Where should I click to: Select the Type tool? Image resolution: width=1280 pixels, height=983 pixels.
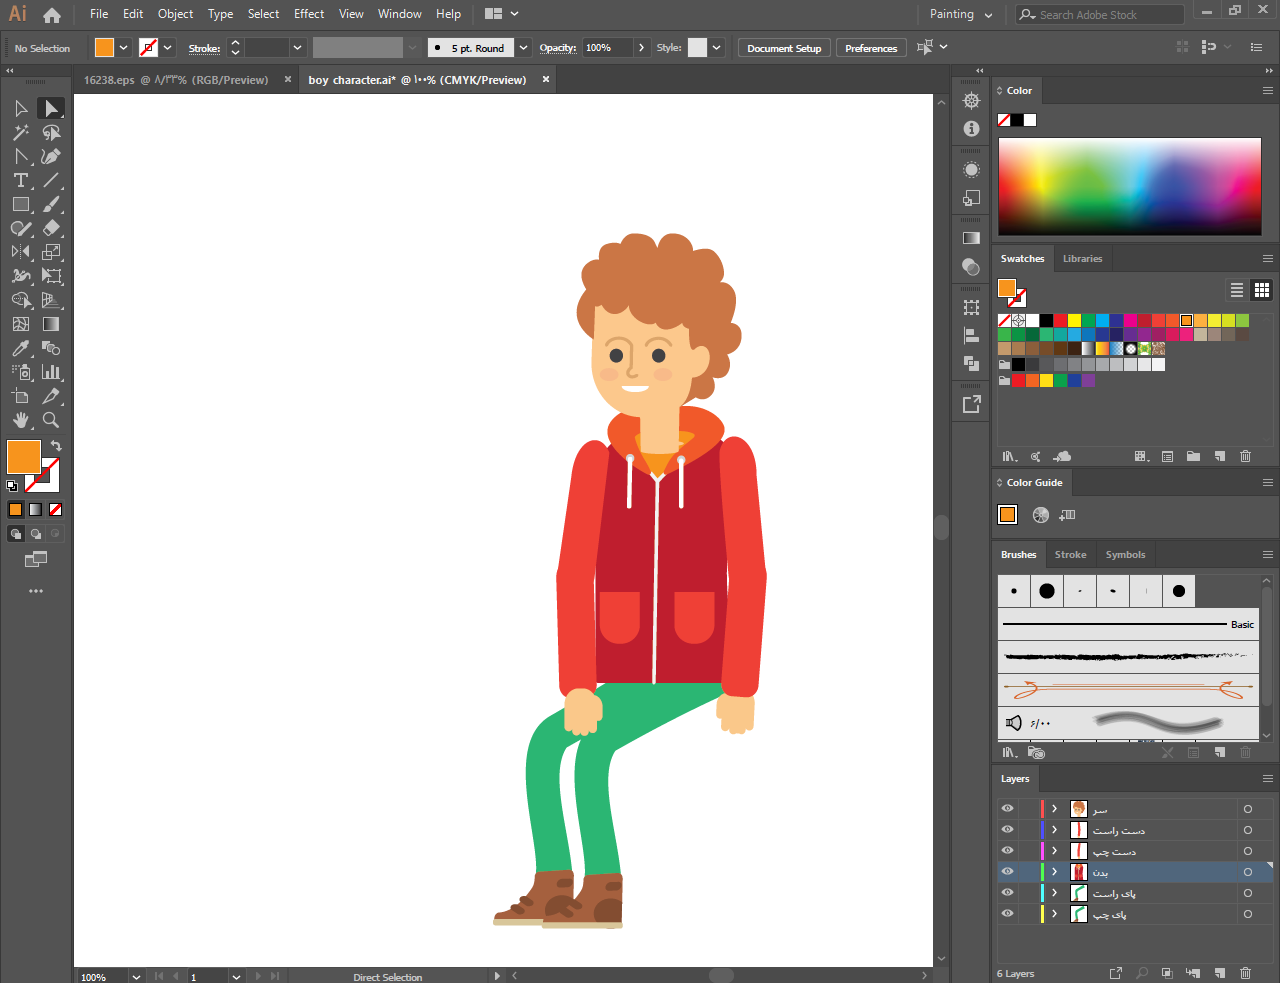[x=21, y=180]
